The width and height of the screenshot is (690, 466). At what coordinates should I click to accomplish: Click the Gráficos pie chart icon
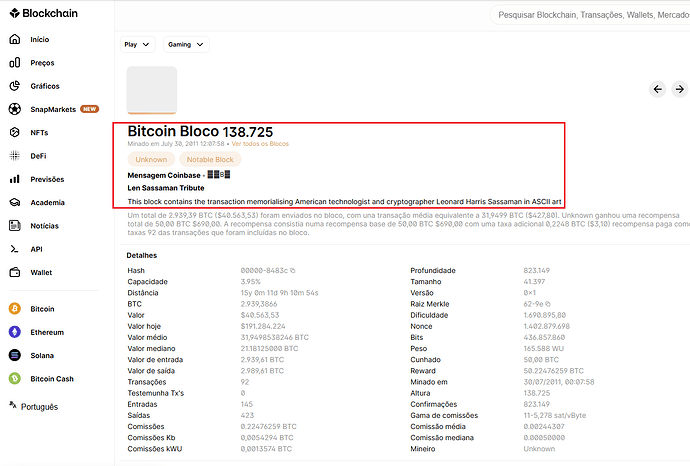click(x=15, y=86)
